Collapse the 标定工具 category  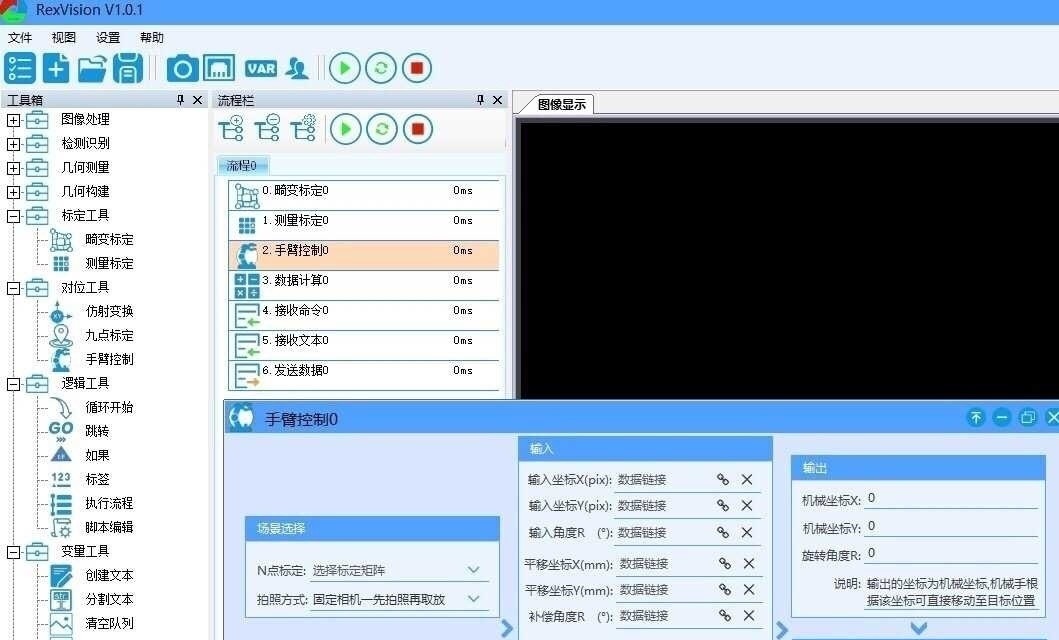pos(14,217)
